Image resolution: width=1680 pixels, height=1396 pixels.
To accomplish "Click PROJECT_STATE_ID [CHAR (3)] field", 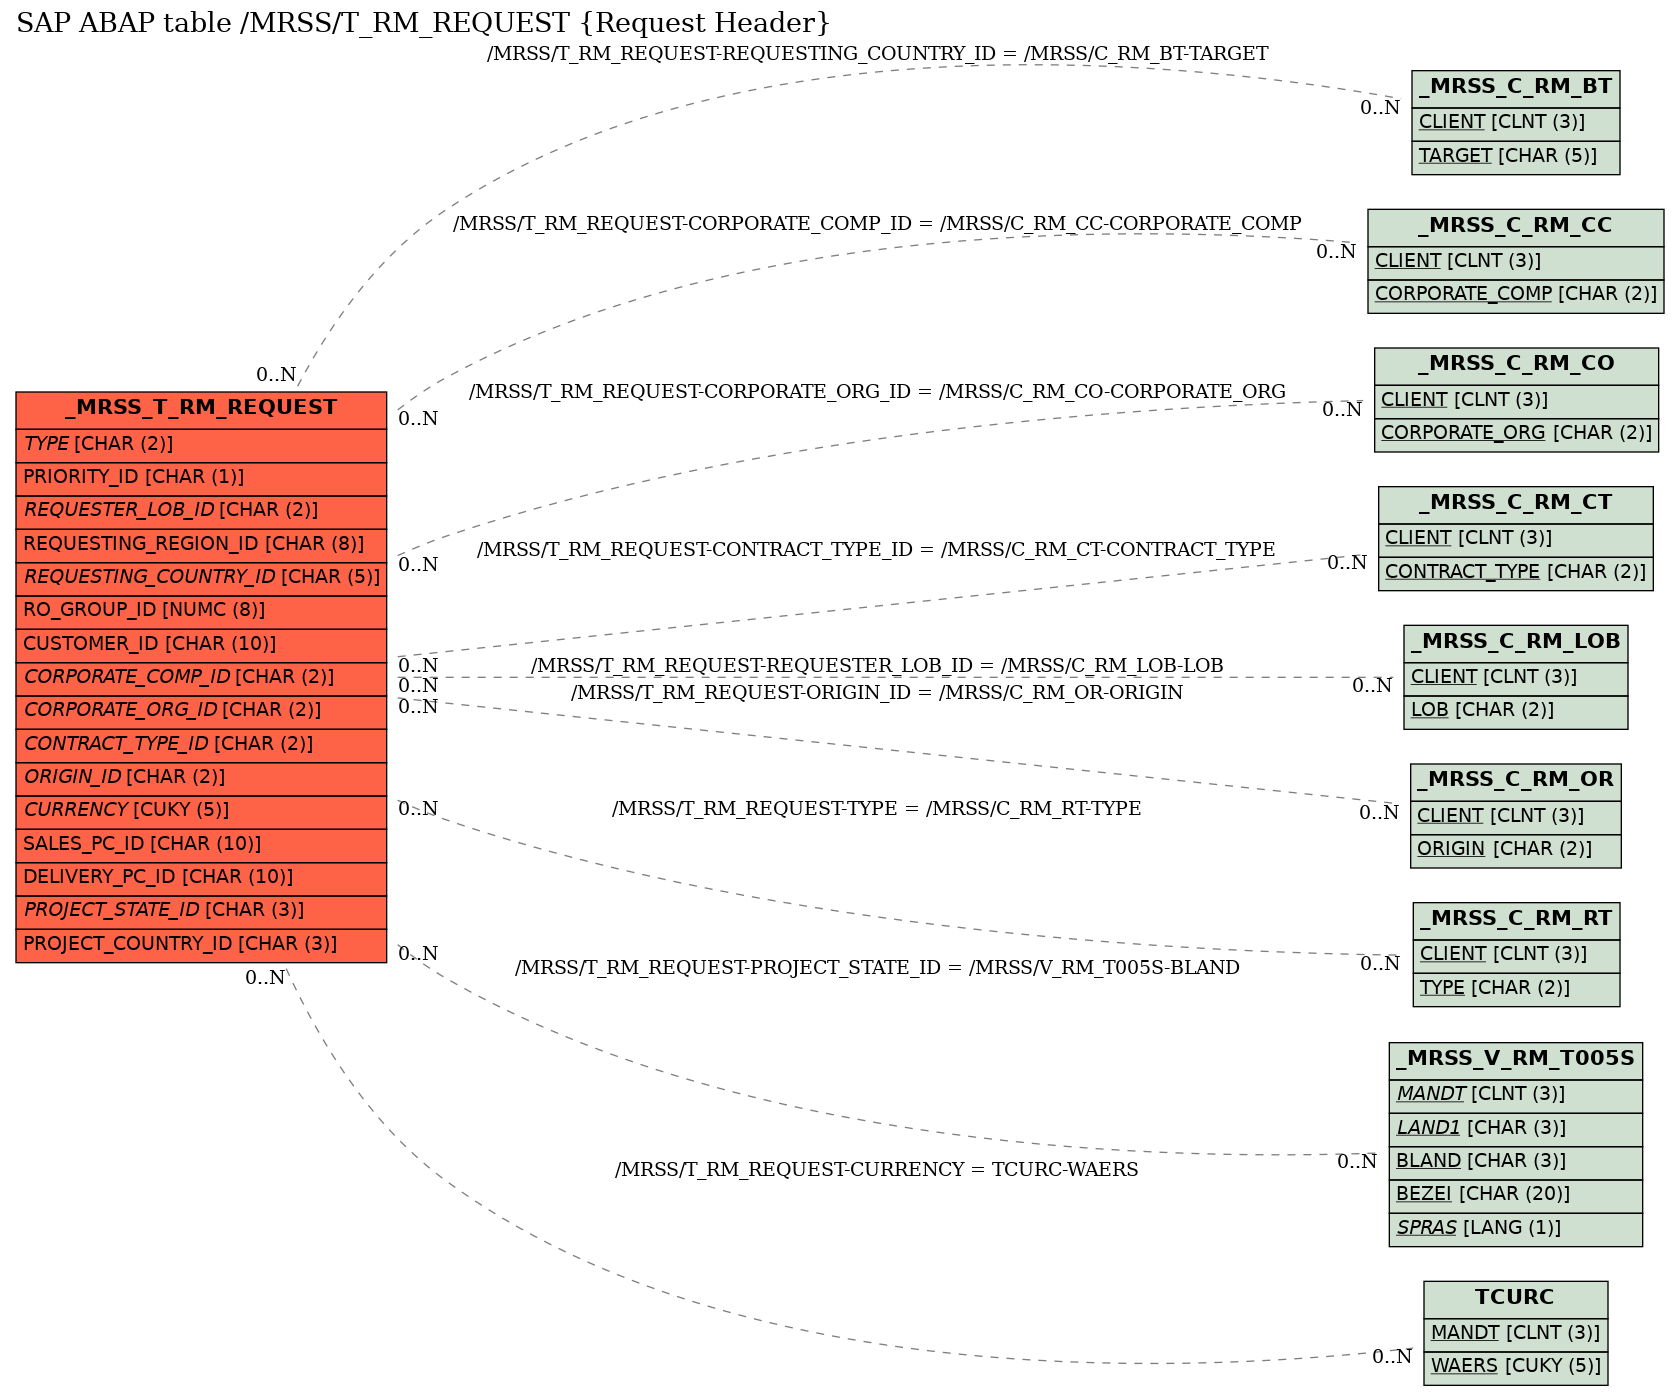I will (x=201, y=911).
